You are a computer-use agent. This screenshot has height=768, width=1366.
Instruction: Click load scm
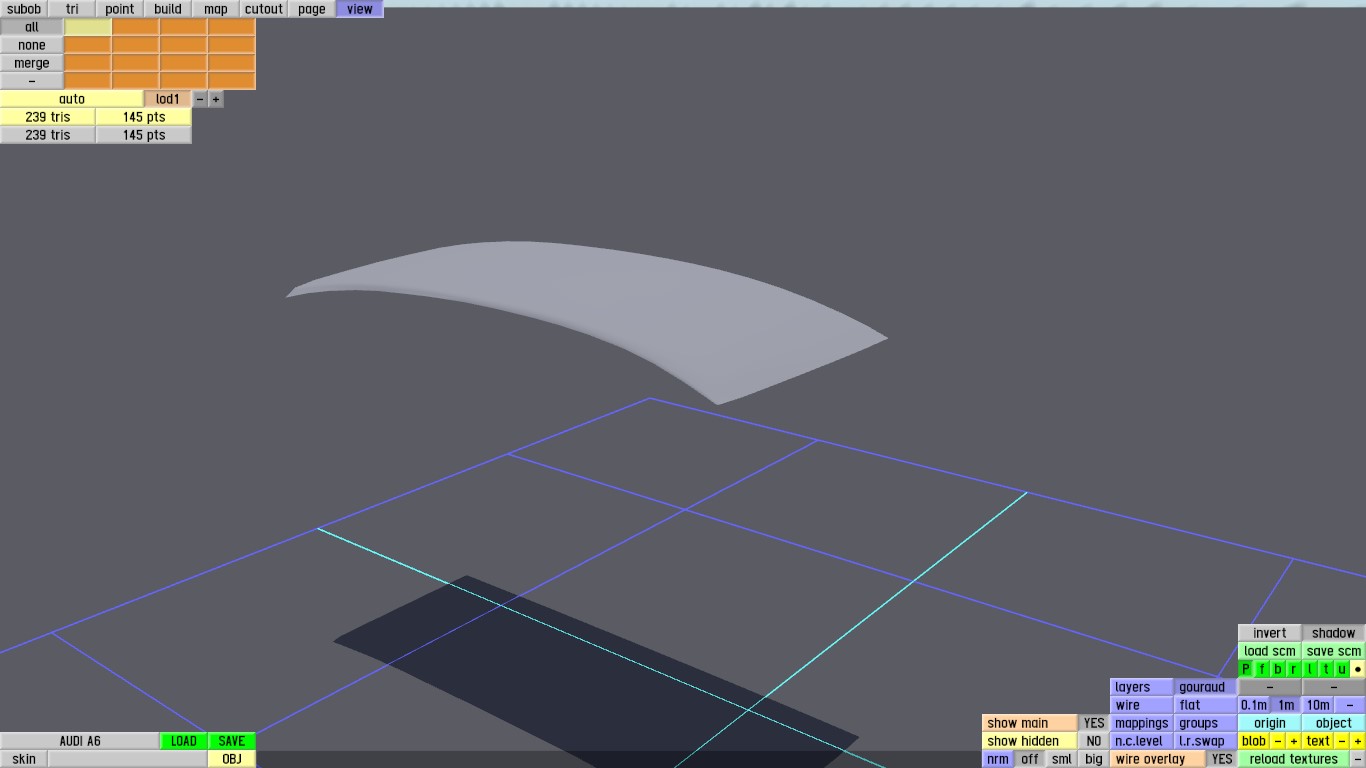(1270, 651)
